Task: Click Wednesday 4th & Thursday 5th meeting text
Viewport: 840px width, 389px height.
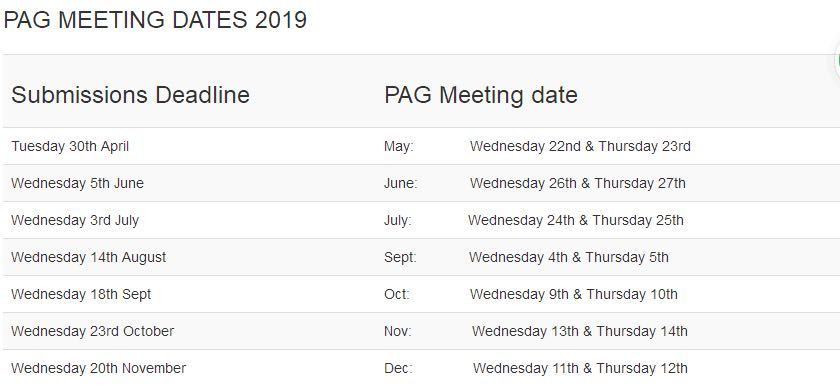Action: tap(568, 257)
